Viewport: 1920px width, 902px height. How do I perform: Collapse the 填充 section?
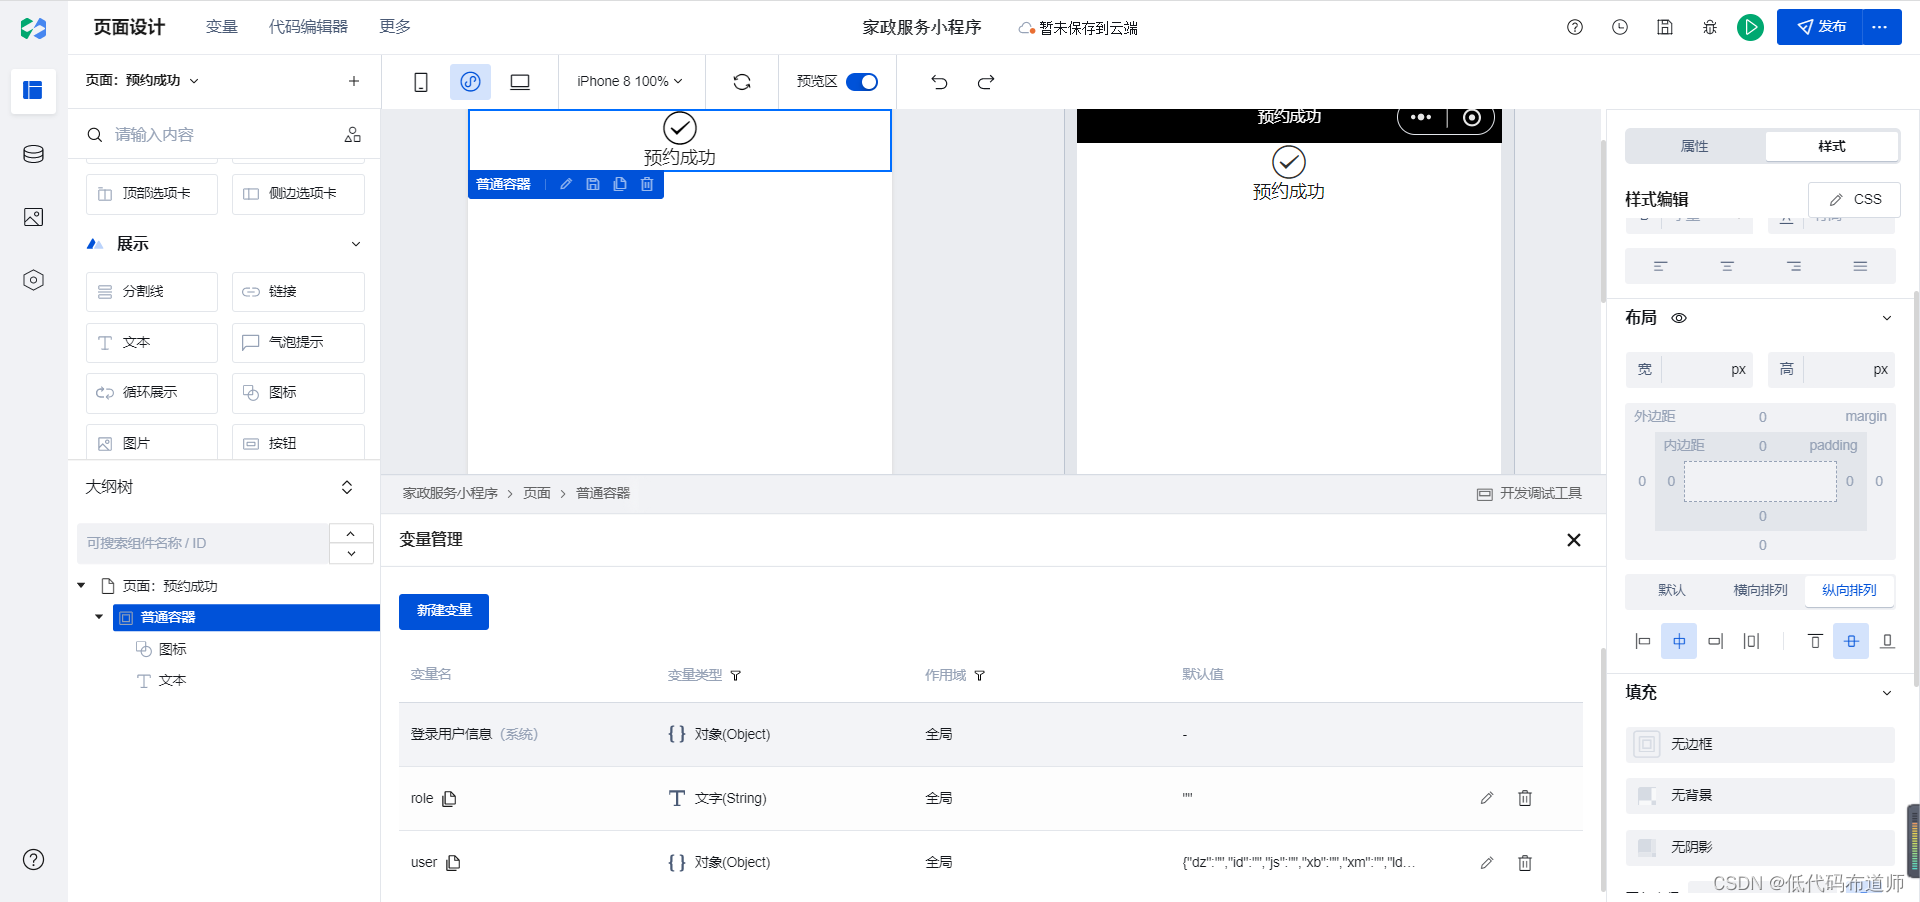1887,693
